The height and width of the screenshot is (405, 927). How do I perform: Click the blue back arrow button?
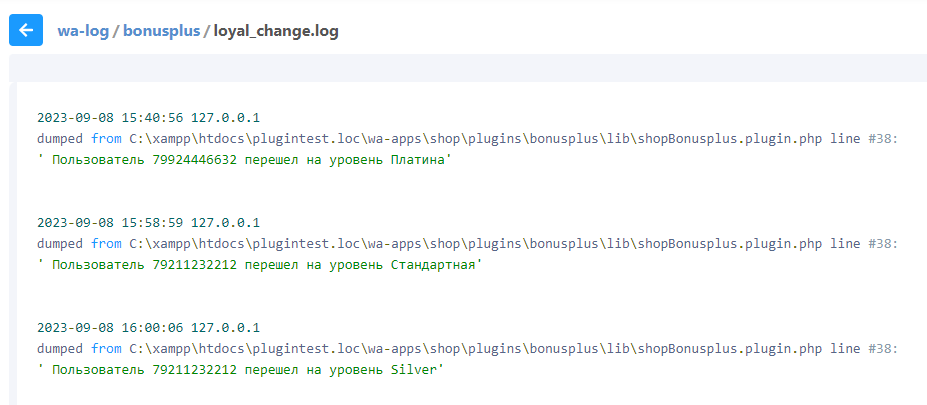pos(26,30)
